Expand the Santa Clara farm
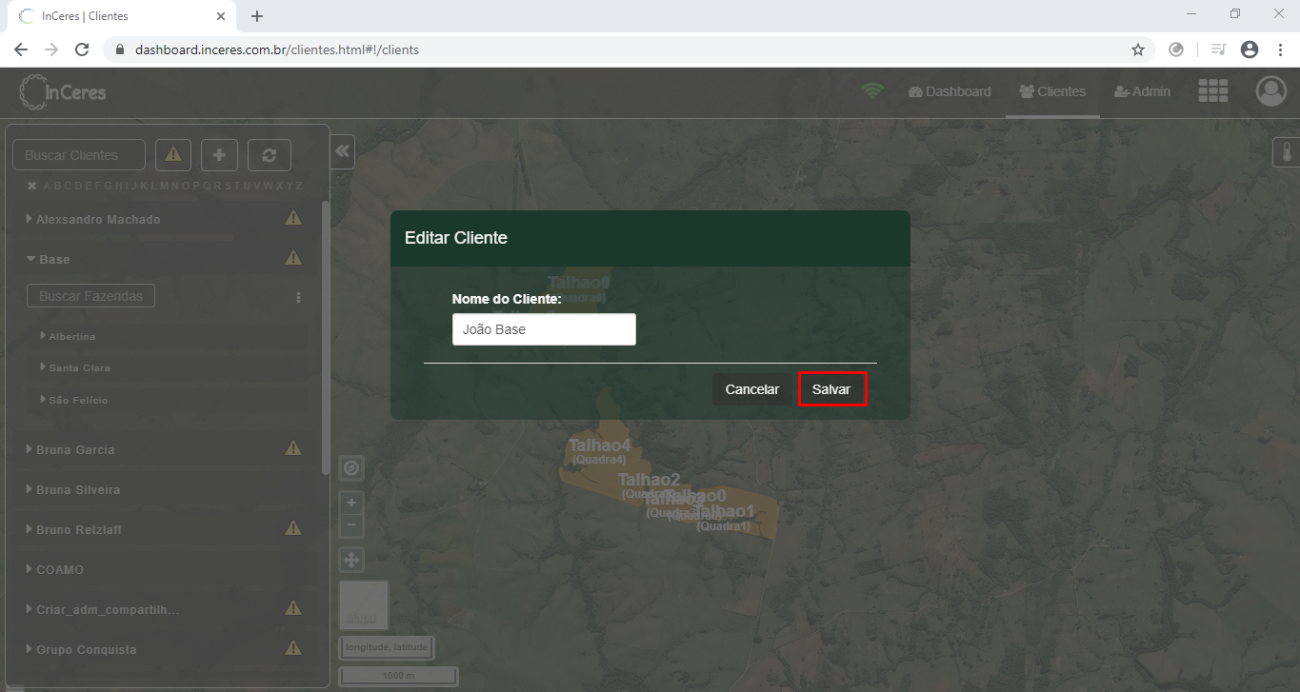 (x=75, y=368)
